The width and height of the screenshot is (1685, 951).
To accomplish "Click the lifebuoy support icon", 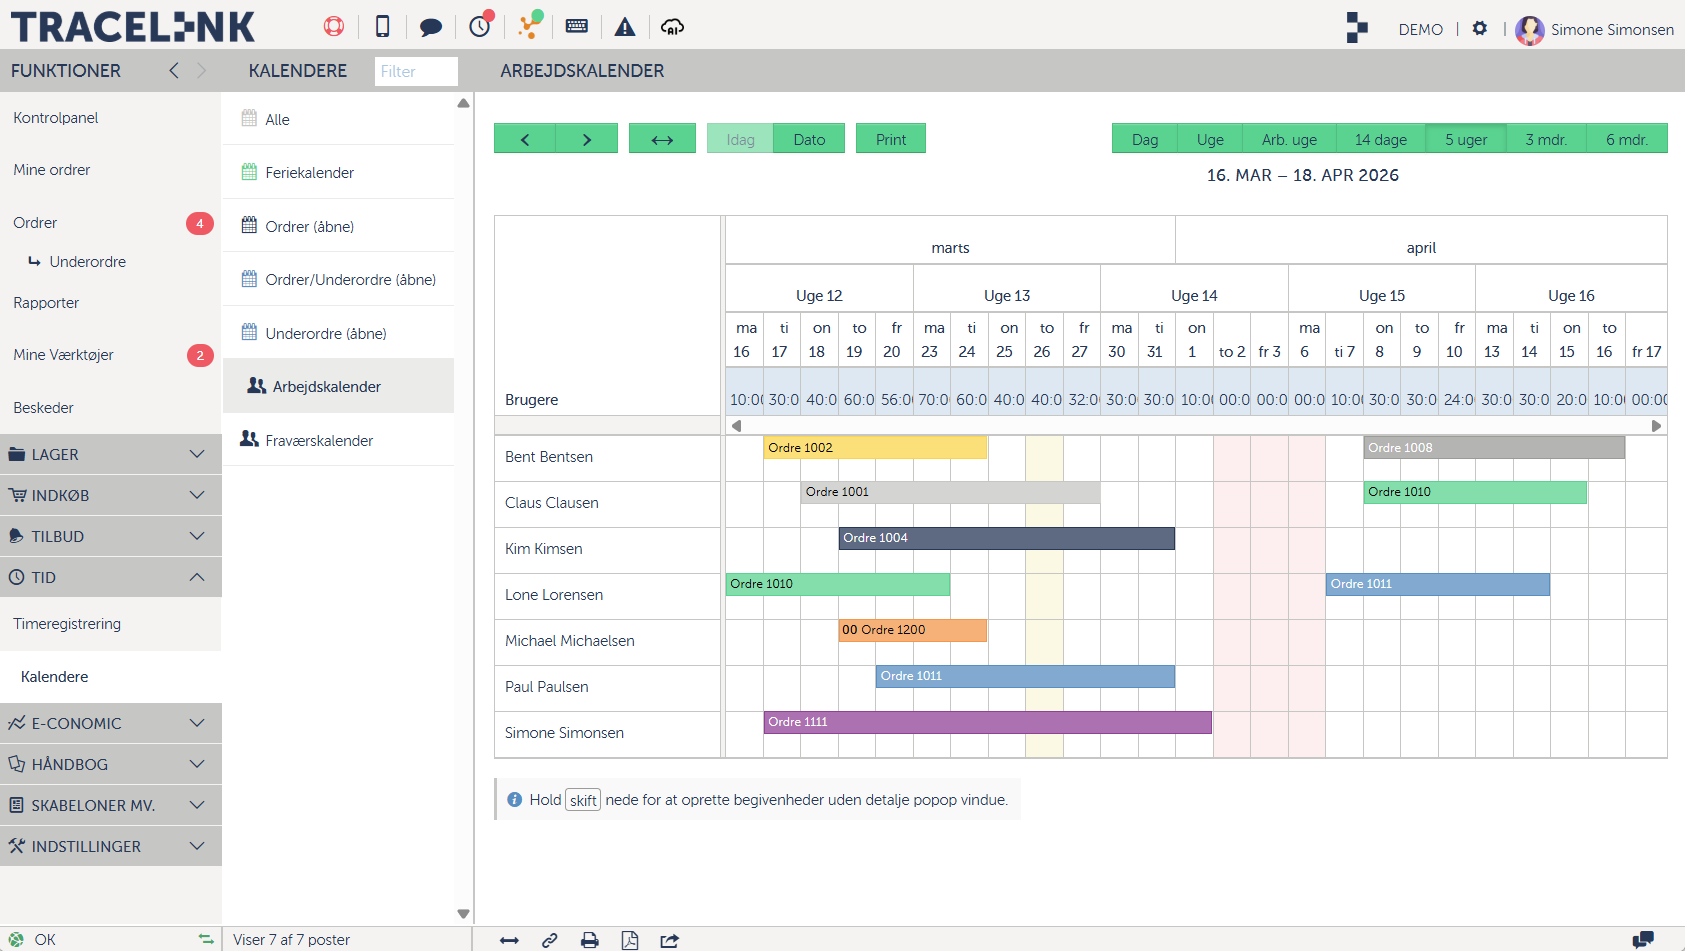I will [x=334, y=27].
